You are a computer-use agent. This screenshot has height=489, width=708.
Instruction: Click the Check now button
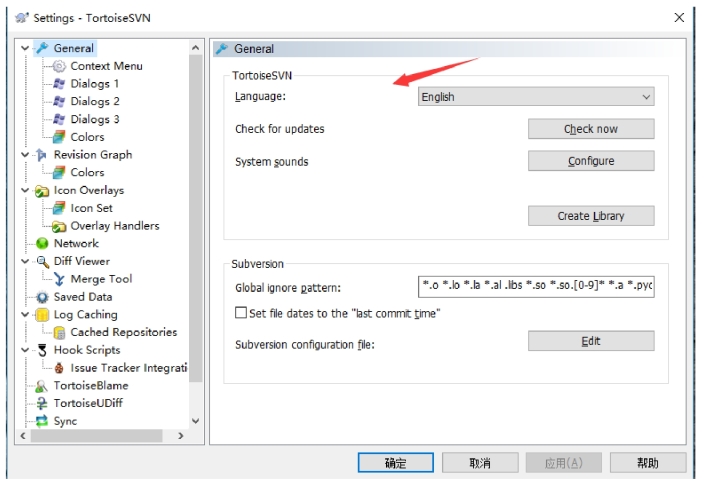pyautogui.click(x=591, y=129)
